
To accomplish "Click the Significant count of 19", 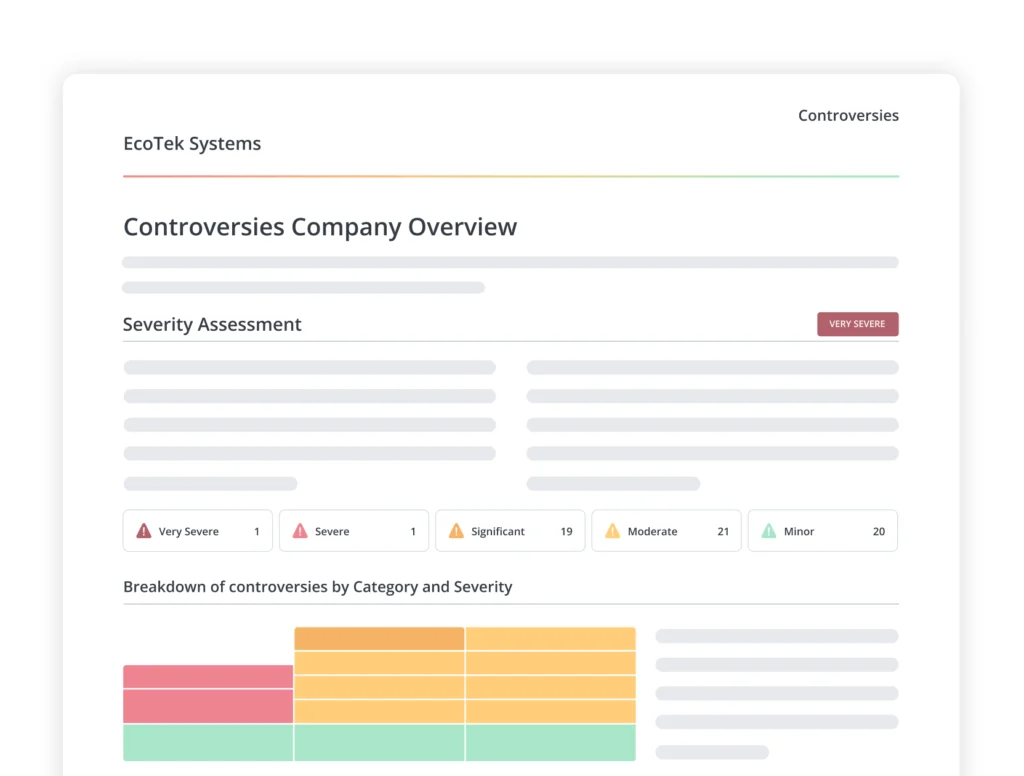I will pyautogui.click(x=566, y=532).
